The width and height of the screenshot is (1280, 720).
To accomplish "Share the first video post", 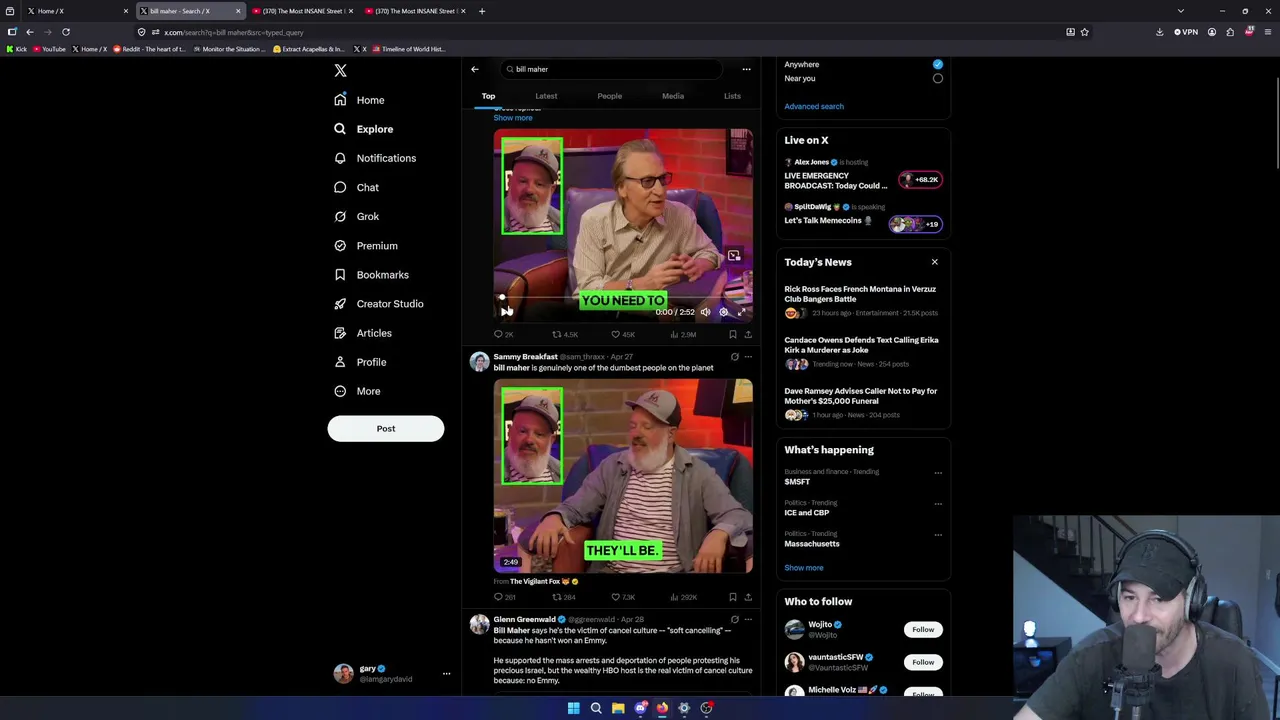I will pyautogui.click(x=747, y=334).
